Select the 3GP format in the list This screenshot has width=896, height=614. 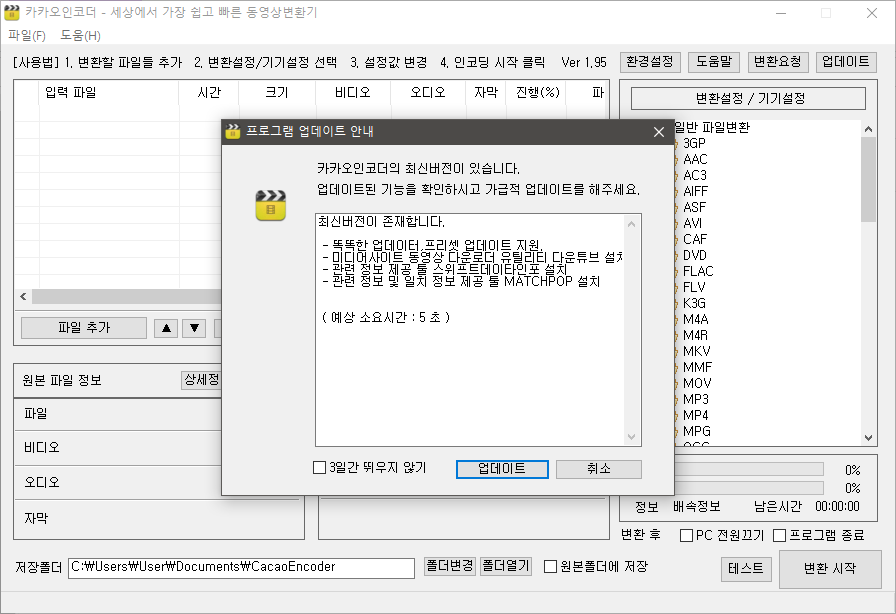click(x=694, y=143)
